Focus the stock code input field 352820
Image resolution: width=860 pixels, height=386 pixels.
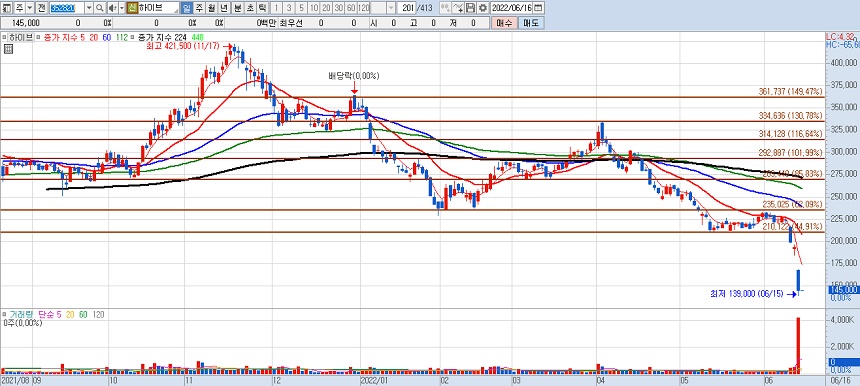coord(67,8)
